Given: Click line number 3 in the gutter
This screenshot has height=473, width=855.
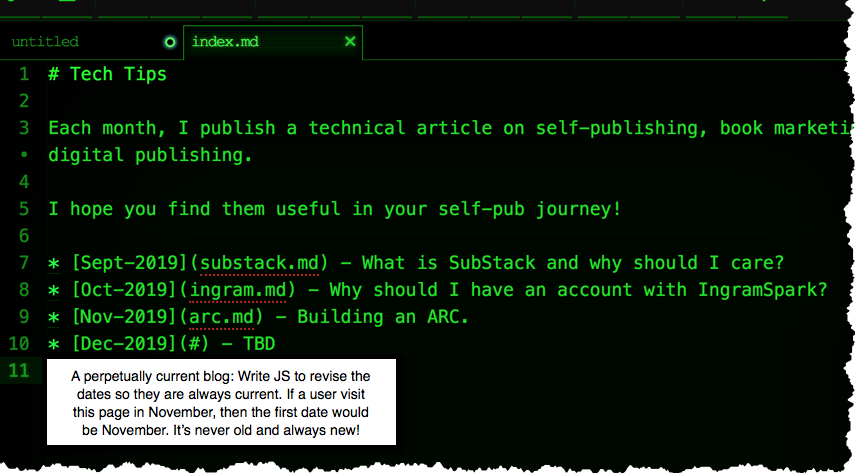Looking at the screenshot, I should coord(23,128).
